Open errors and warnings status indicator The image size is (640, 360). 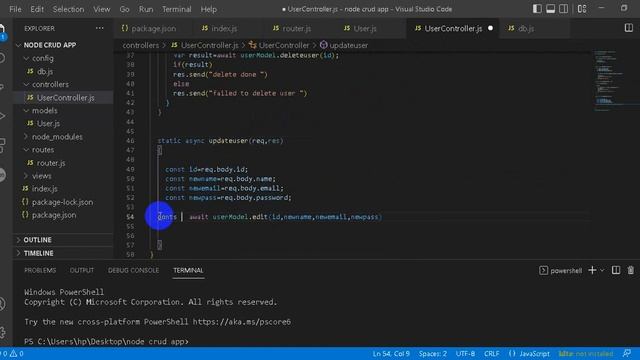pyautogui.click(x=12, y=354)
